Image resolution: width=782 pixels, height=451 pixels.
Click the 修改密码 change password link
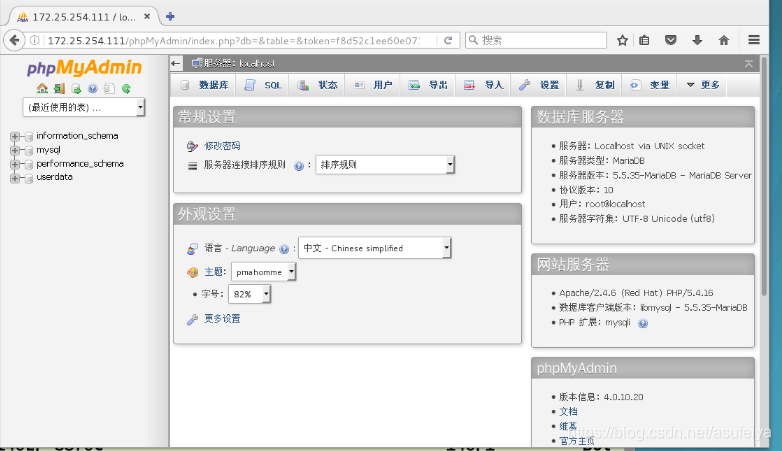(x=222, y=146)
